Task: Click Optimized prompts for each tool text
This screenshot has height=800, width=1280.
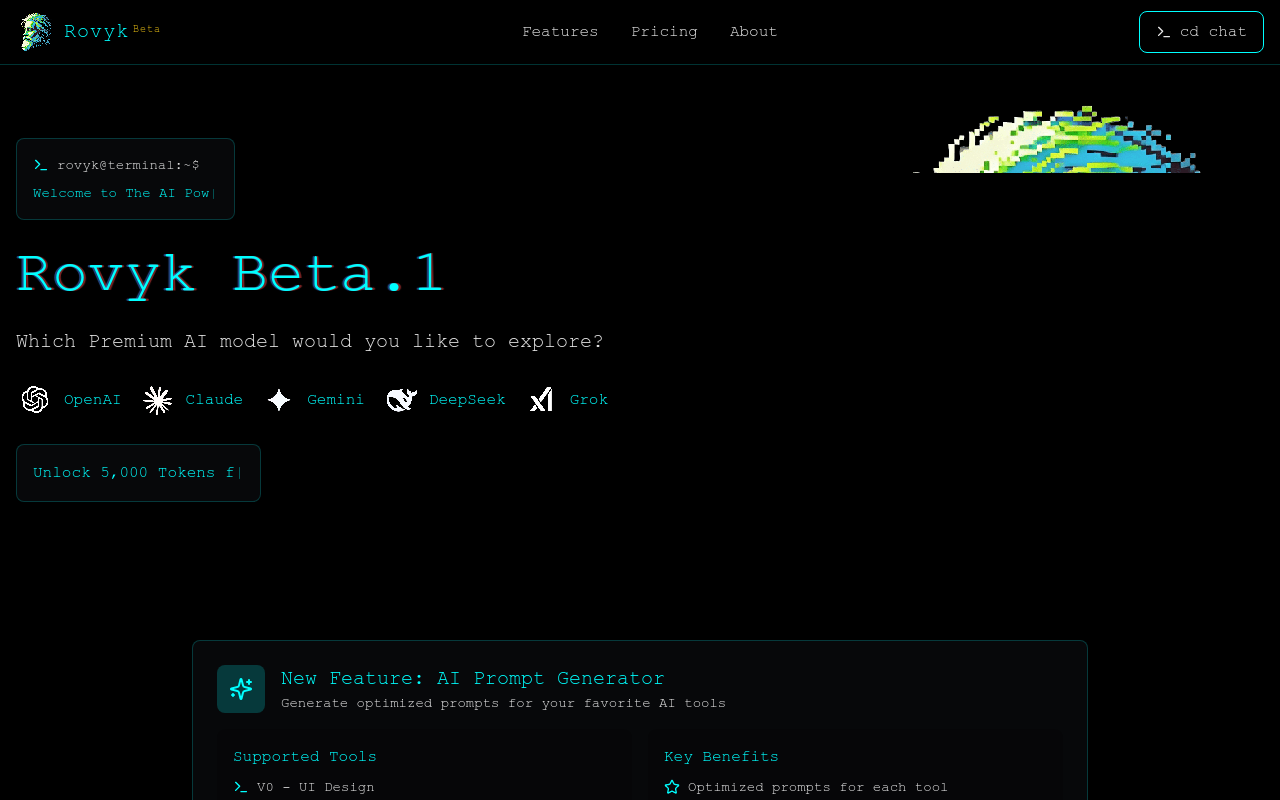Action: click(x=818, y=787)
